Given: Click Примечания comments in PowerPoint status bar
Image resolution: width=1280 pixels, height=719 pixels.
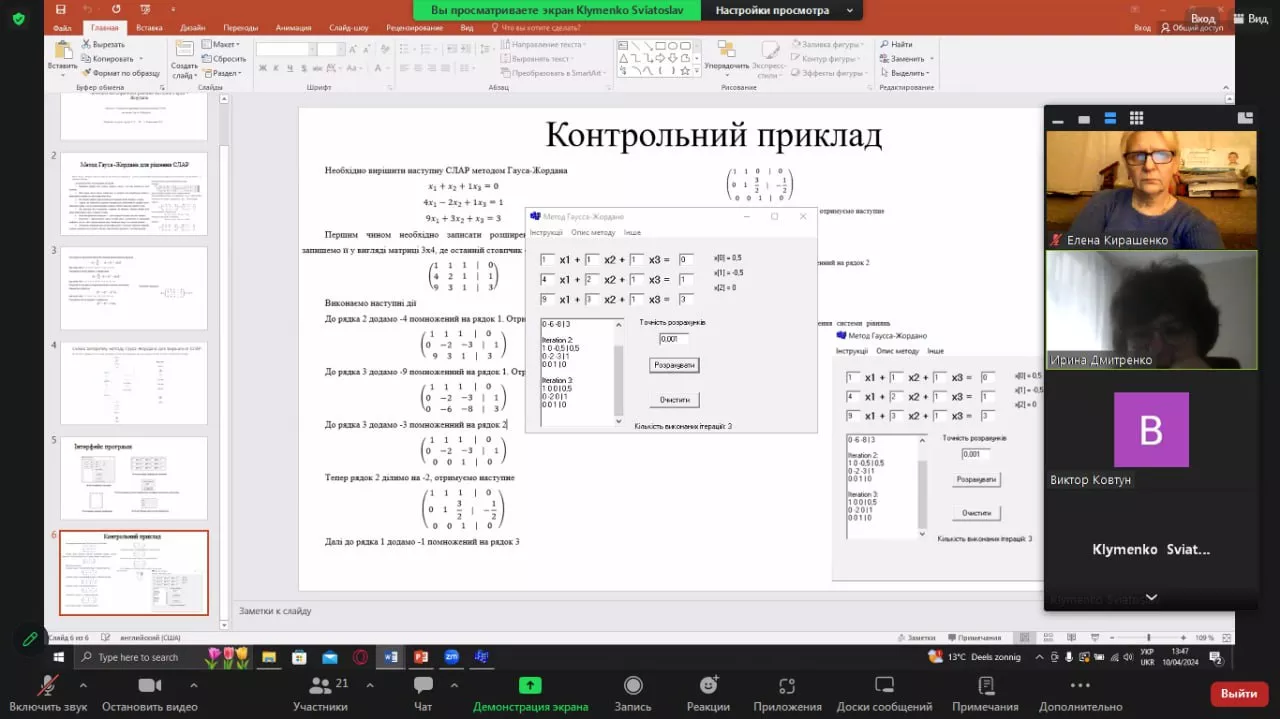Looking at the screenshot, I should (x=974, y=638).
